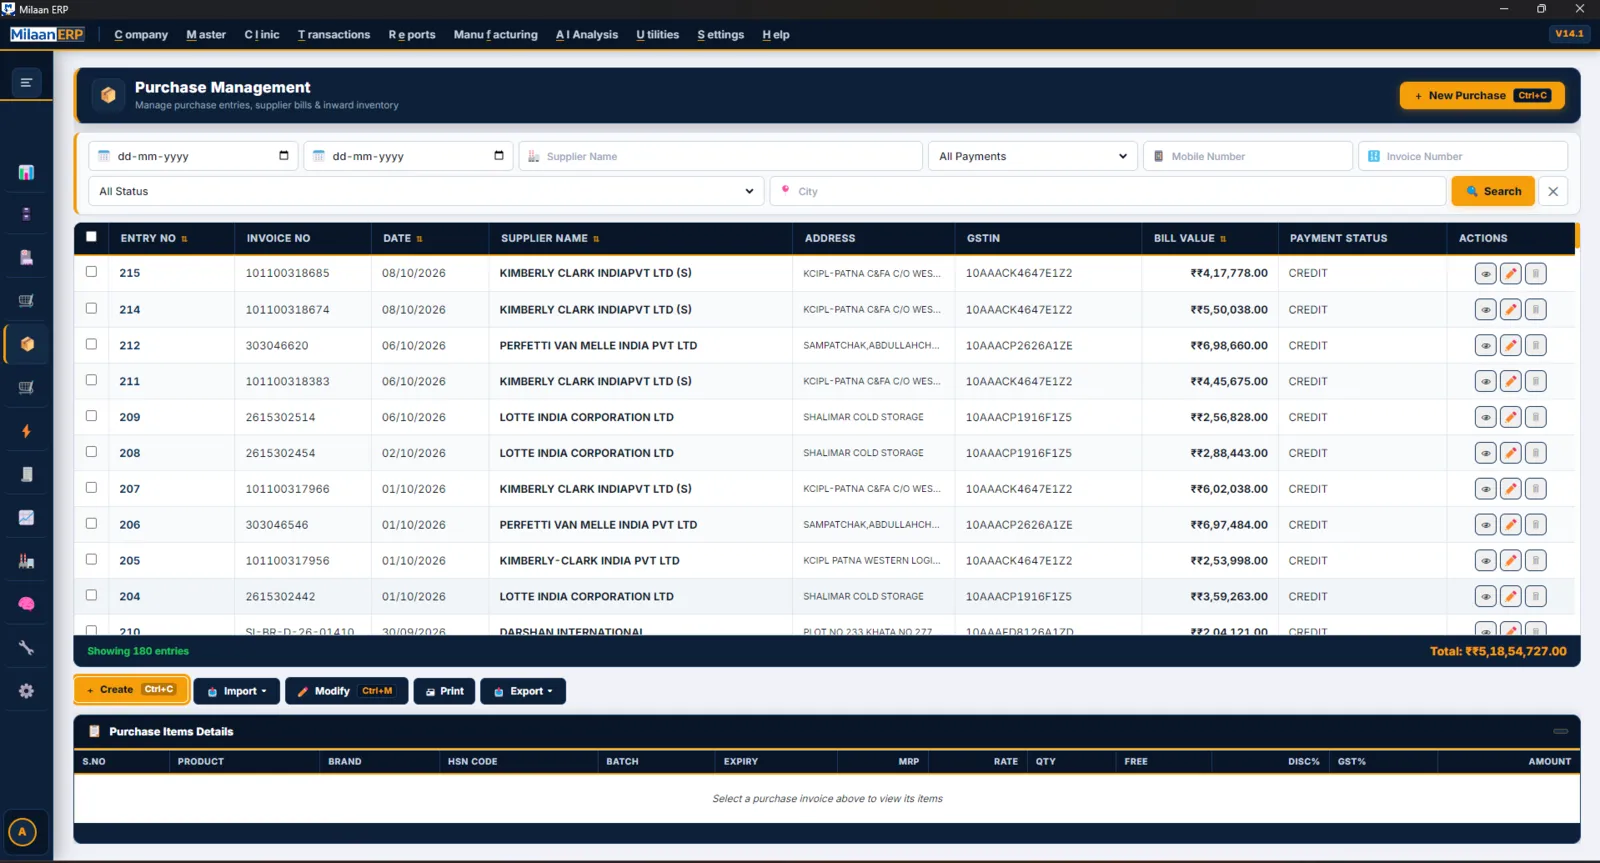This screenshot has width=1600, height=863.
Task: Open the wrench utilities icon in sidebar
Action: pyautogui.click(x=27, y=648)
